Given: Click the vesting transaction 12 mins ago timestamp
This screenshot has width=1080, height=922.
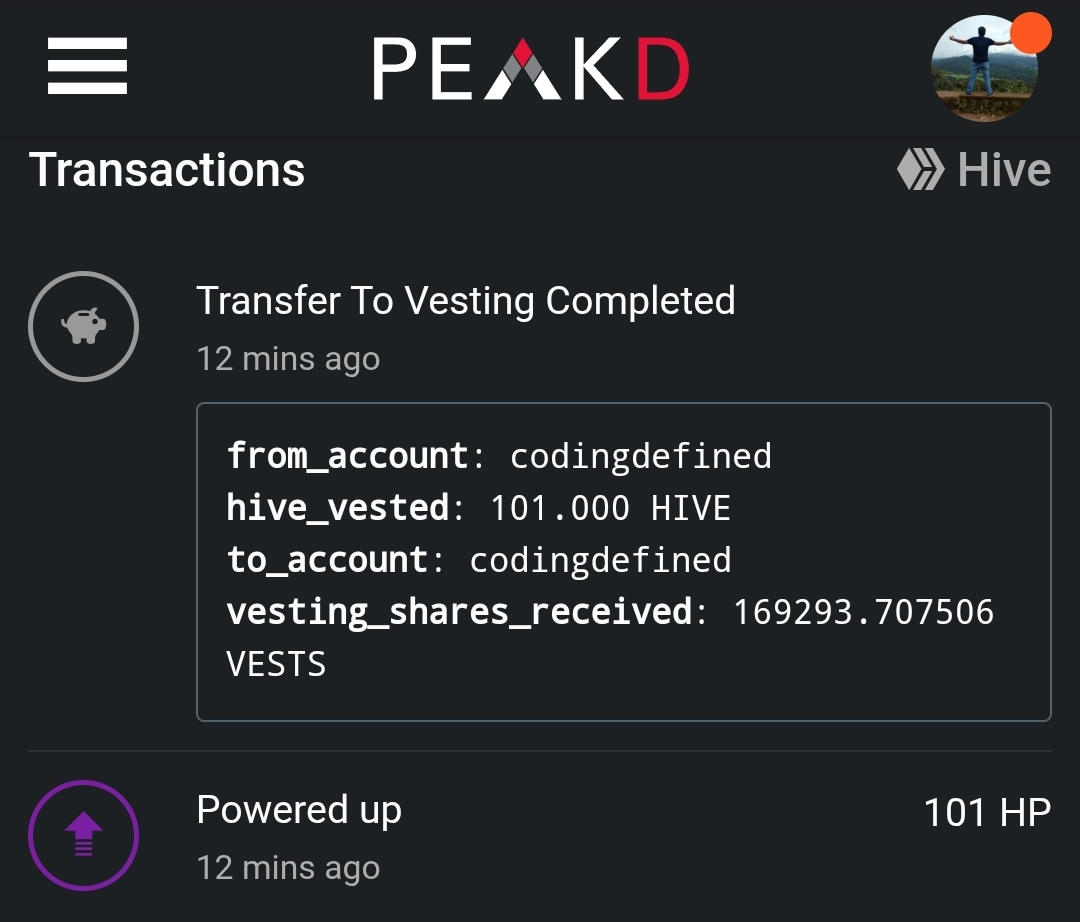Looking at the screenshot, I should coord(288,359).
